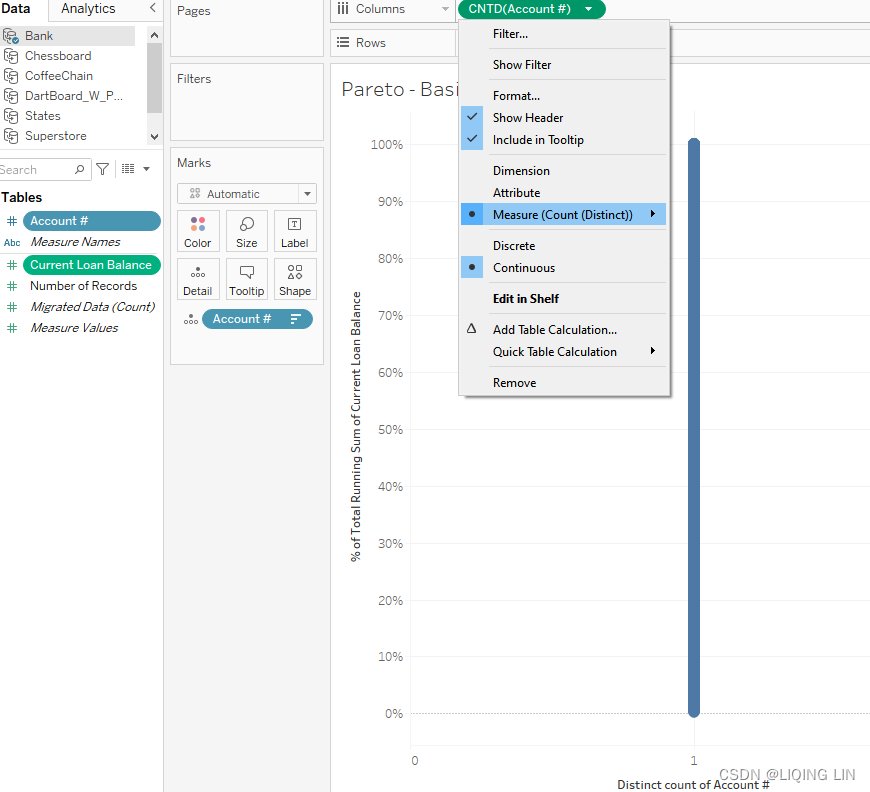Click the States data source icon
The image size is (870, 792).
[11, 116]
